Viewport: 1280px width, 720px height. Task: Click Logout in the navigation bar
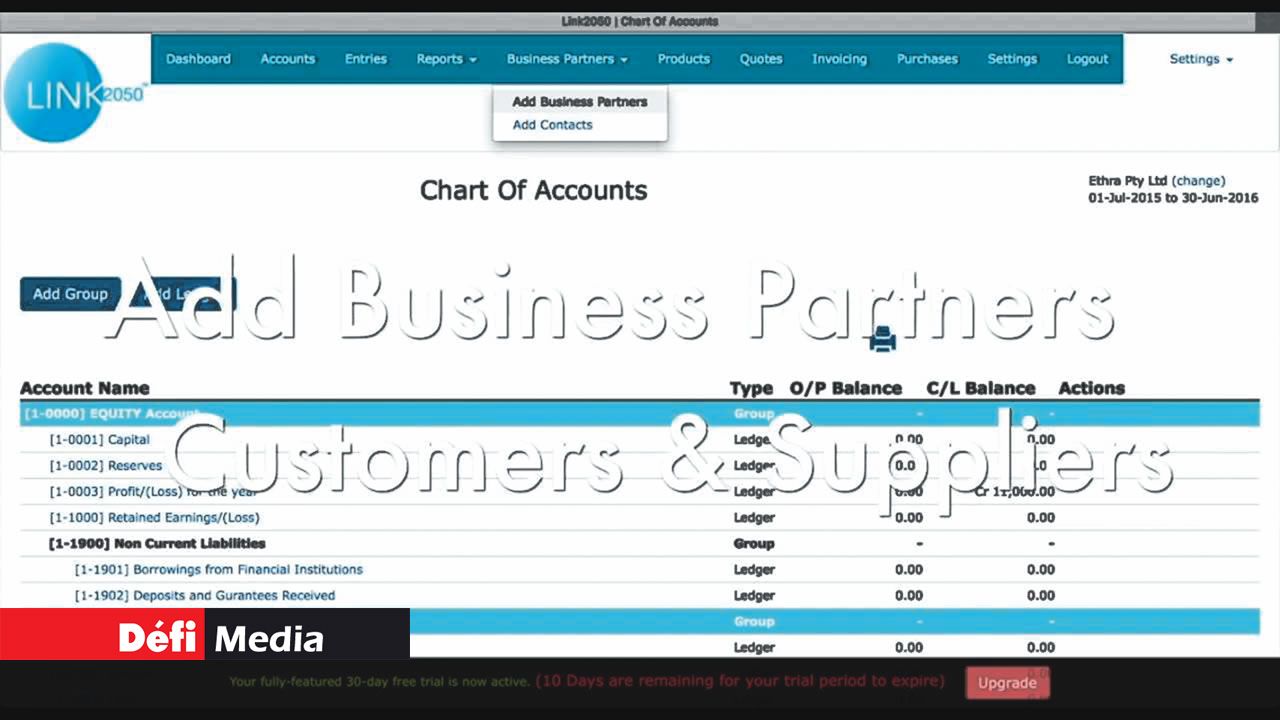[1087, 59]
